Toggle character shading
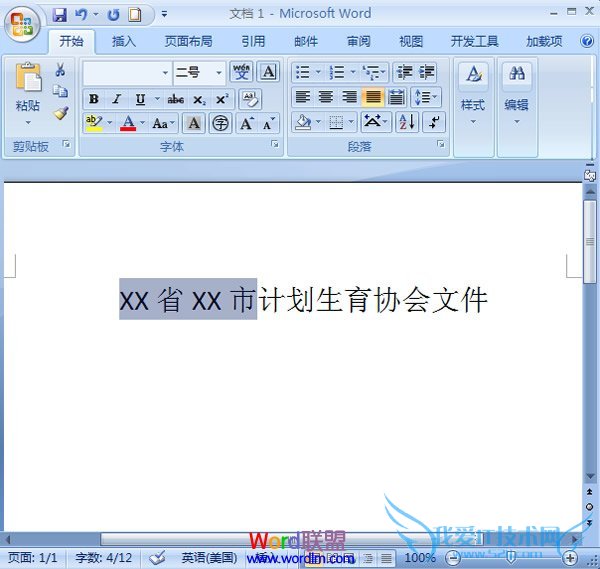Viewport: 600px width, 569px height. pyautogui.click(x=194, y=123)
